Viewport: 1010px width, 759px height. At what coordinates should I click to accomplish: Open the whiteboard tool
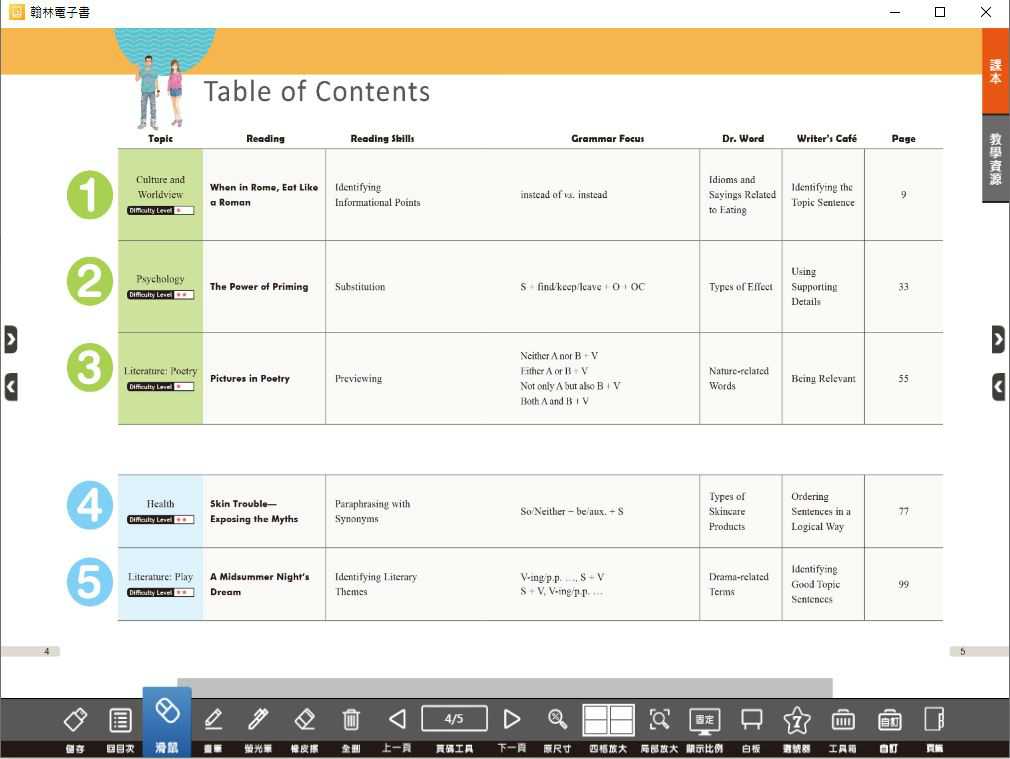pyautogui.click(x=751, y=720)
